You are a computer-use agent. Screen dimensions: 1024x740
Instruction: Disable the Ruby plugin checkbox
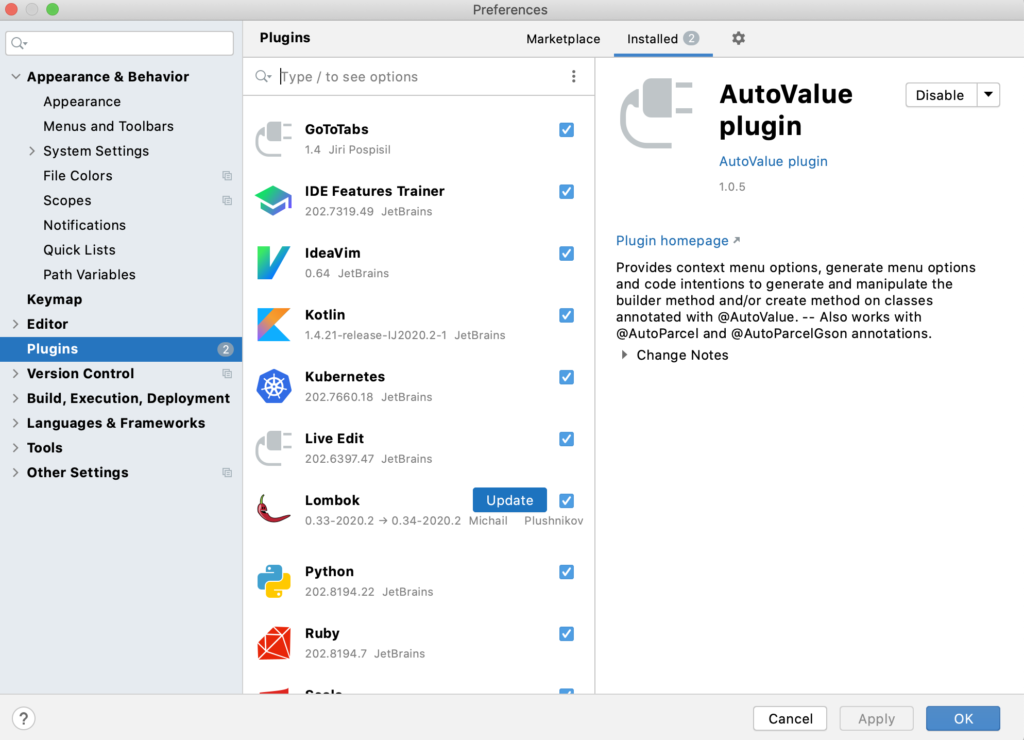[x=566, y=634]
